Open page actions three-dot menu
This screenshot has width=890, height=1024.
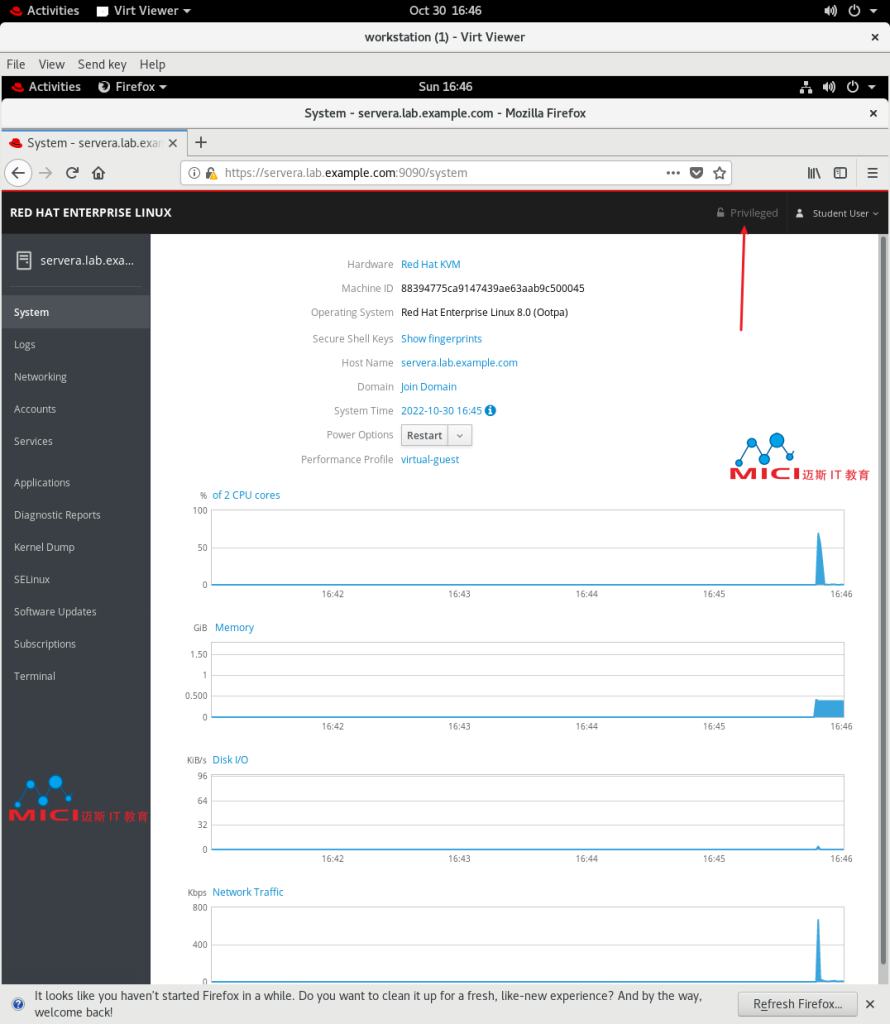pyautogui.click(x=673, y=173)
